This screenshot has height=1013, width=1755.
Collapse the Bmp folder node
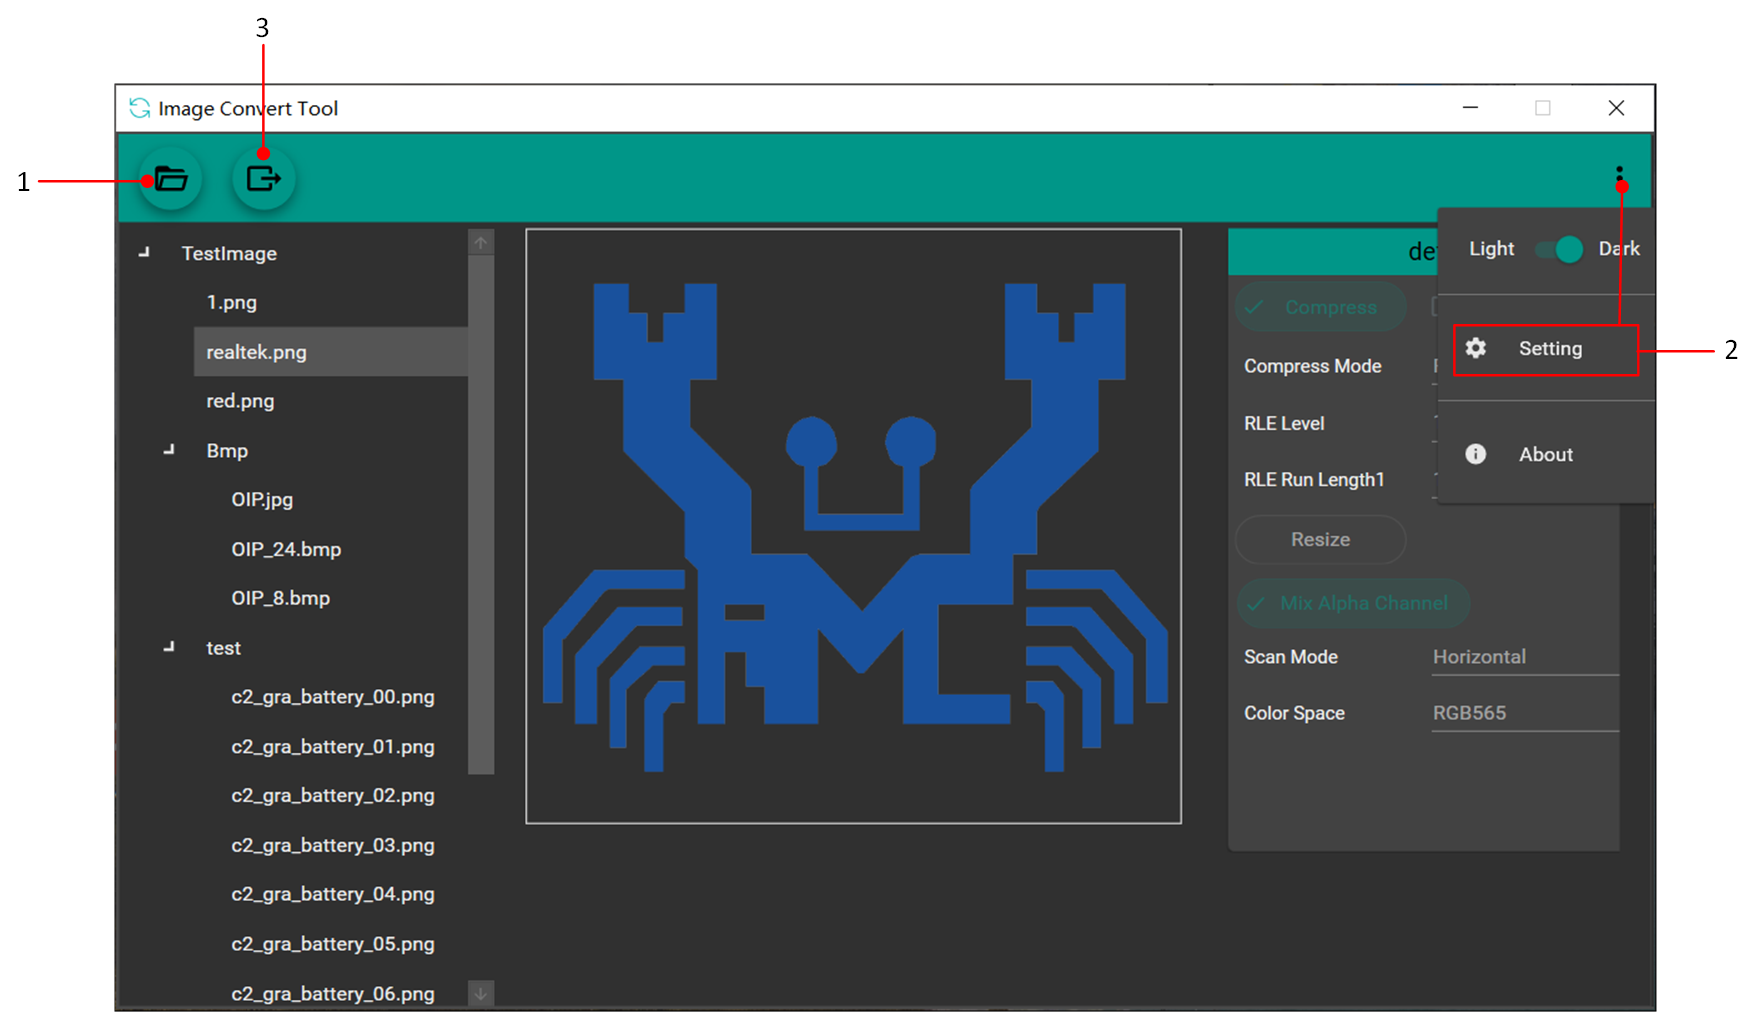[169, 450]
